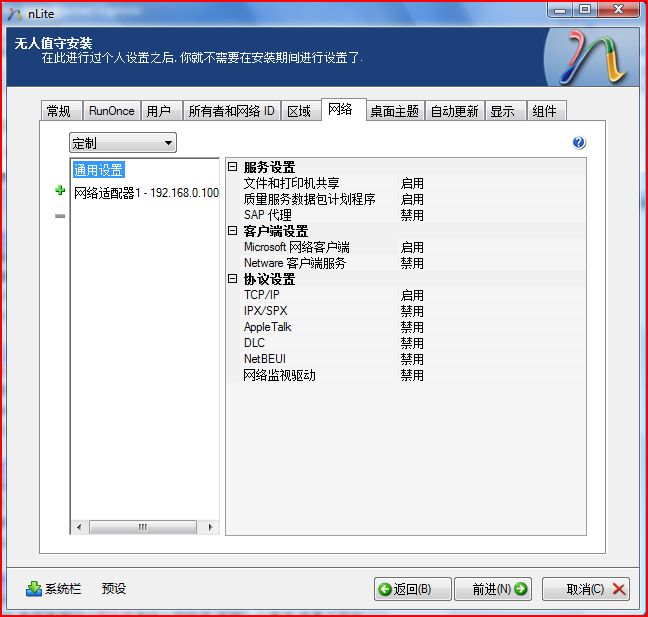Click the 禁用 value for NetBEUI

tap(412, 359)
